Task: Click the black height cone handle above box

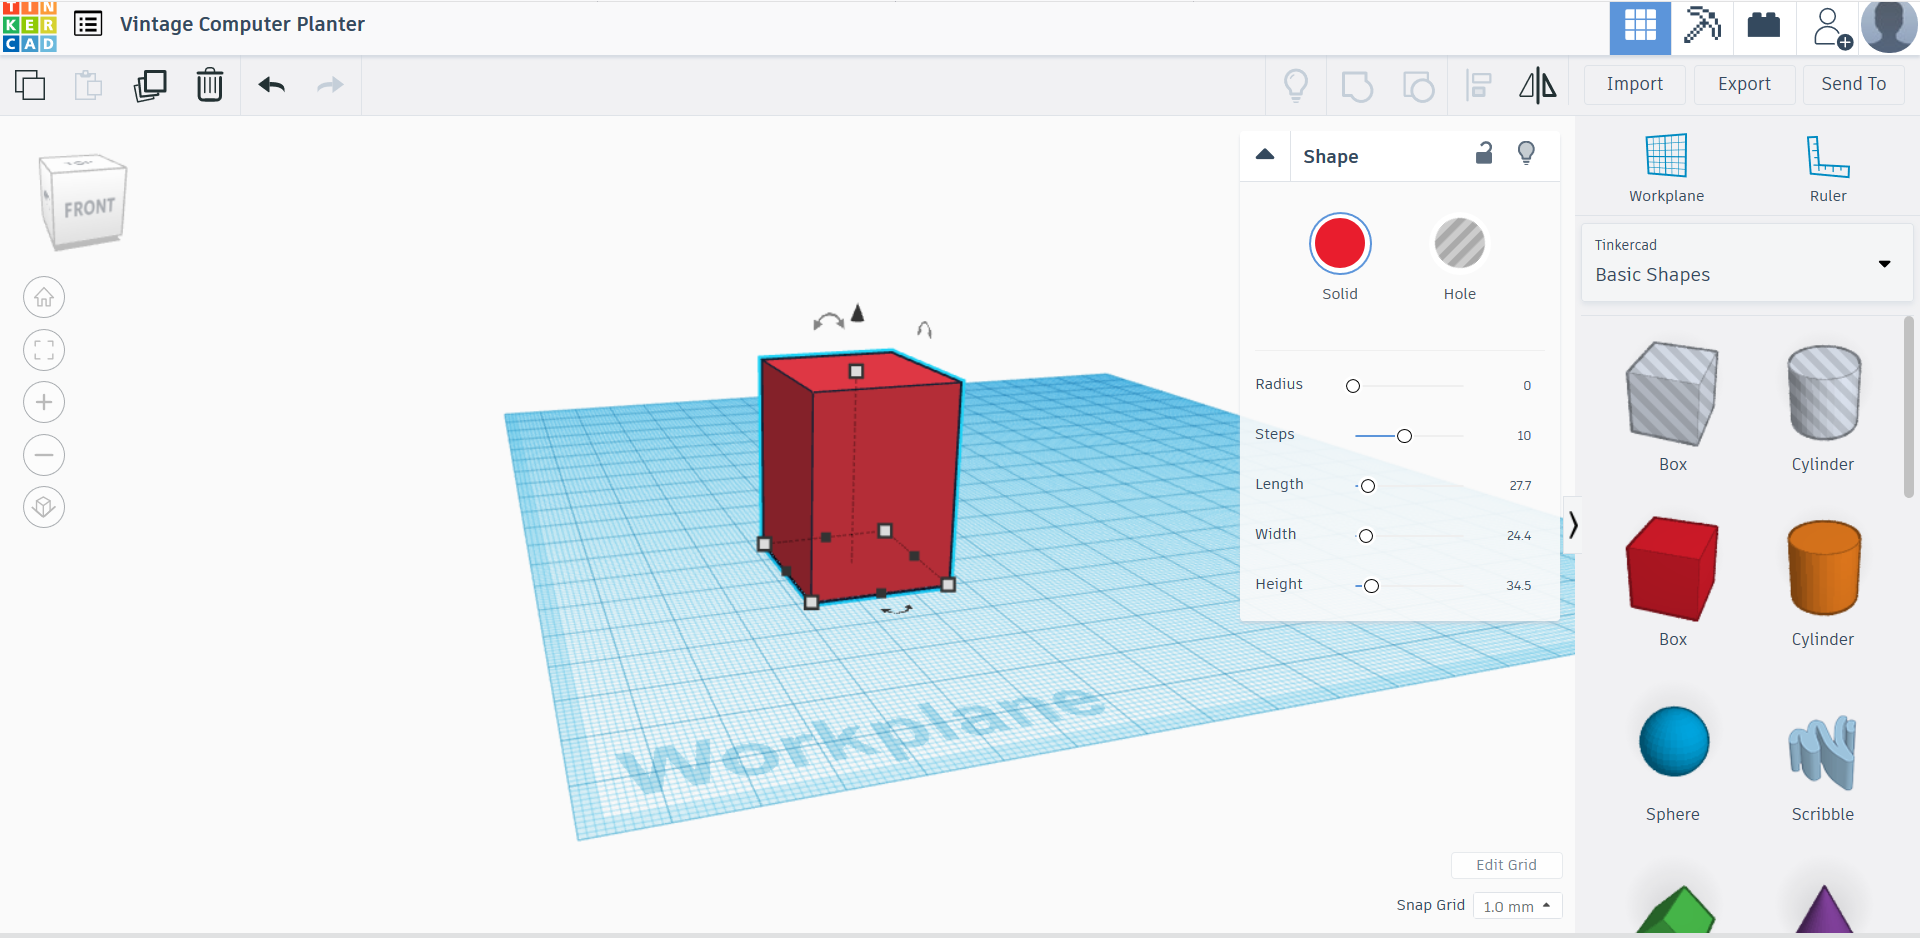Action: point(857,314)
